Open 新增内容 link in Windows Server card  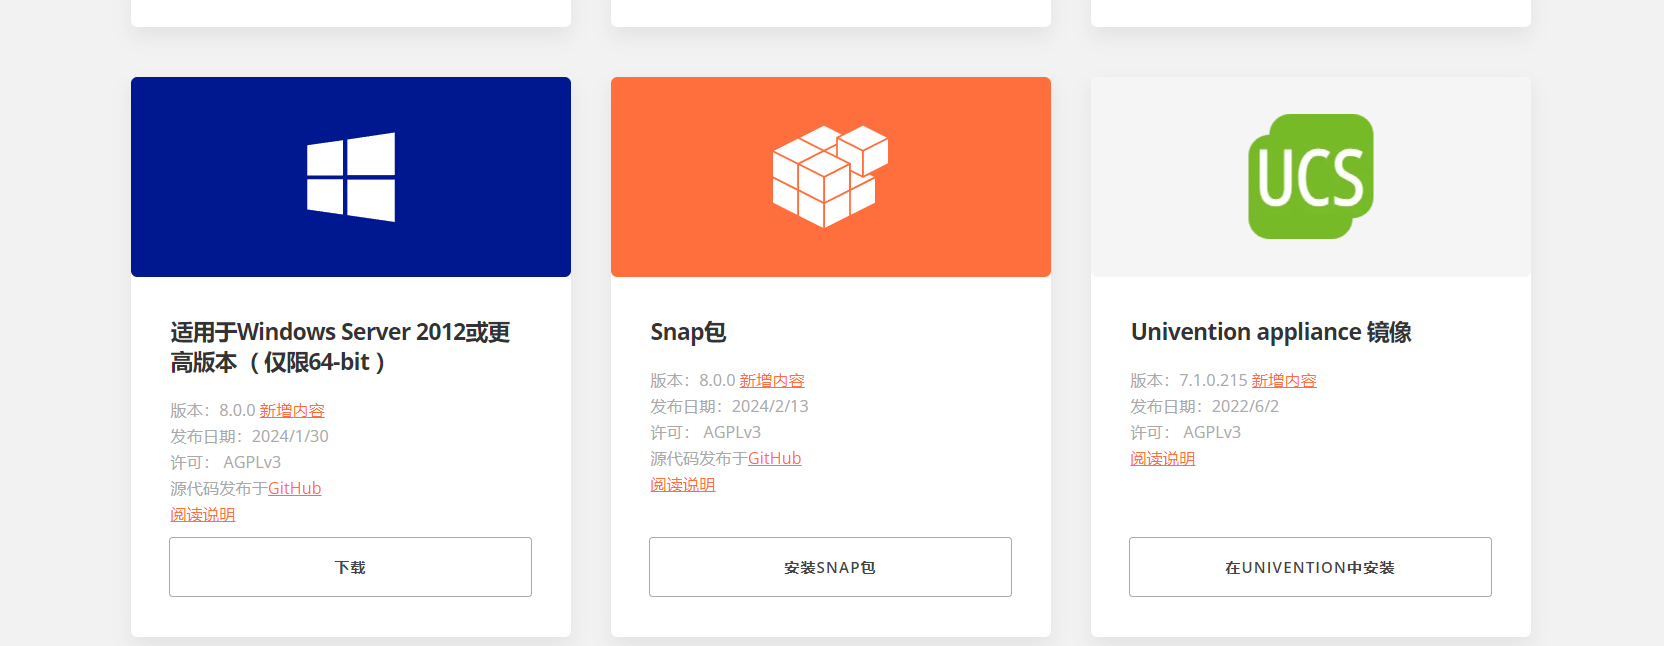(292, 410)
